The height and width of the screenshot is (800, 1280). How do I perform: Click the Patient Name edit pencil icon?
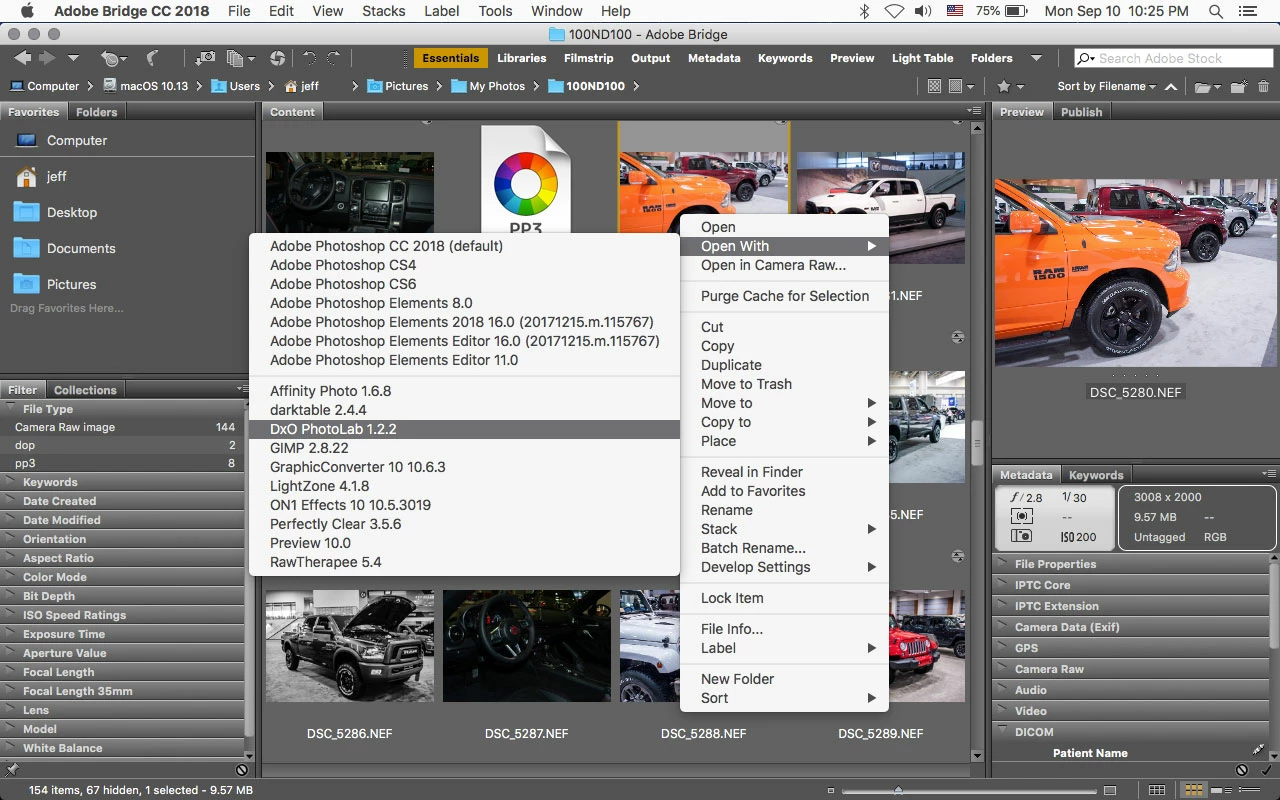click(x=1258, y=750)
